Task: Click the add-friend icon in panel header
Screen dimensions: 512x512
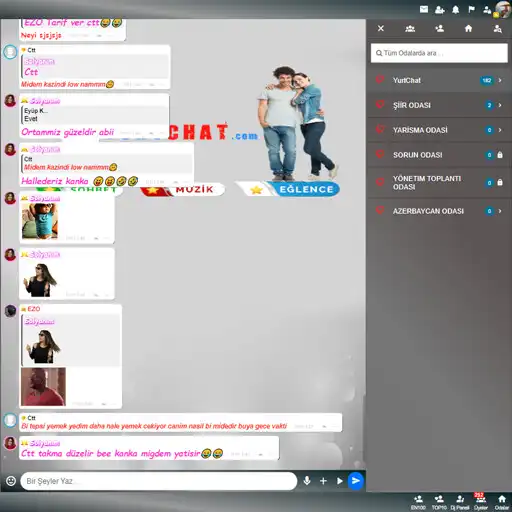Action: click(439, 29)
